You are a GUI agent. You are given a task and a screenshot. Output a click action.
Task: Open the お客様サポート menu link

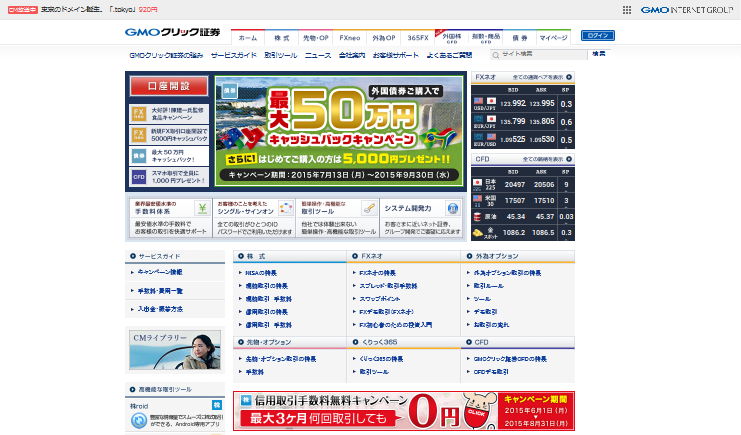(x=396, y=55)
